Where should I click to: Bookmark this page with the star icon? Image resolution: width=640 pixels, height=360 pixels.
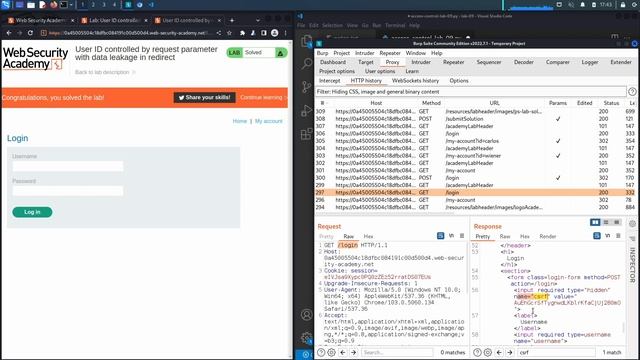click(x=229, y=33)
